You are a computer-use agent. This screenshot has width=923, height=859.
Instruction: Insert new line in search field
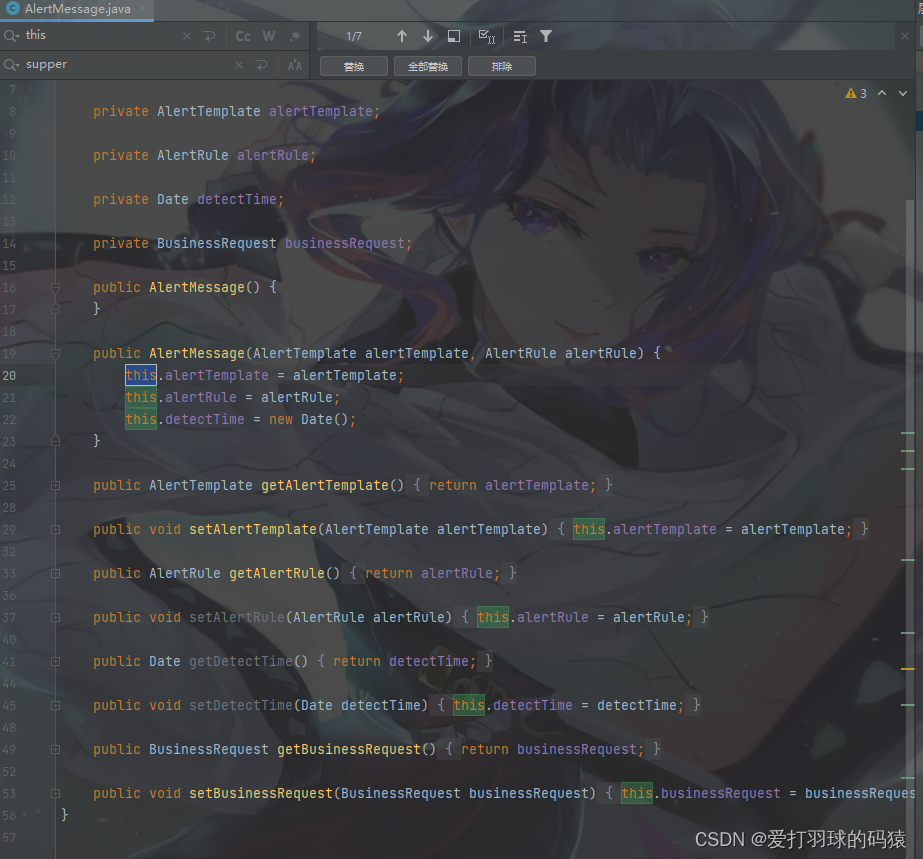coord(209,37)
